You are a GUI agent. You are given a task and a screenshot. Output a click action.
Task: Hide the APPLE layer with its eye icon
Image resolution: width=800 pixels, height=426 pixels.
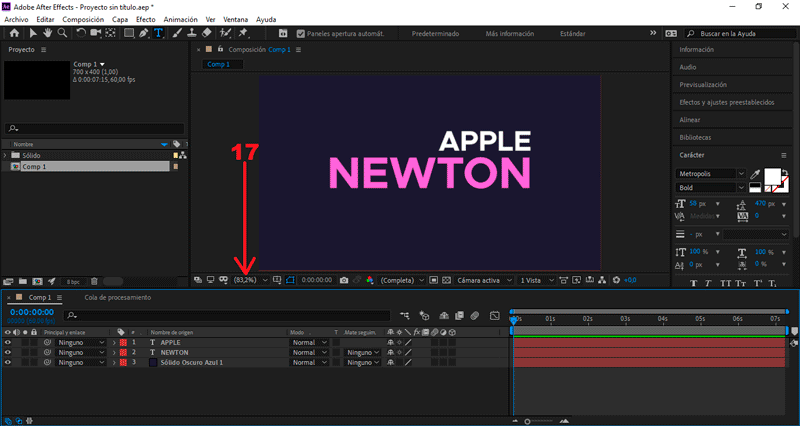(x=7, y=342)
